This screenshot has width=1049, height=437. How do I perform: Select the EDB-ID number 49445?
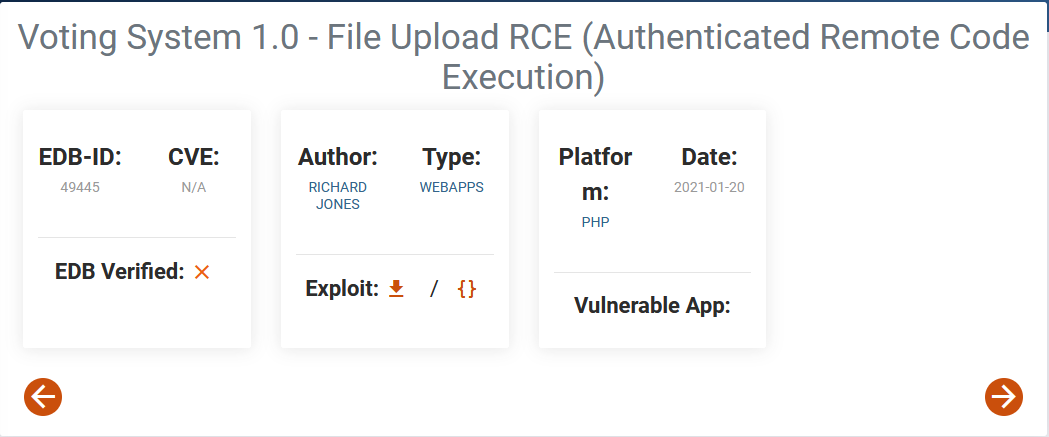[x=80, y=187]
